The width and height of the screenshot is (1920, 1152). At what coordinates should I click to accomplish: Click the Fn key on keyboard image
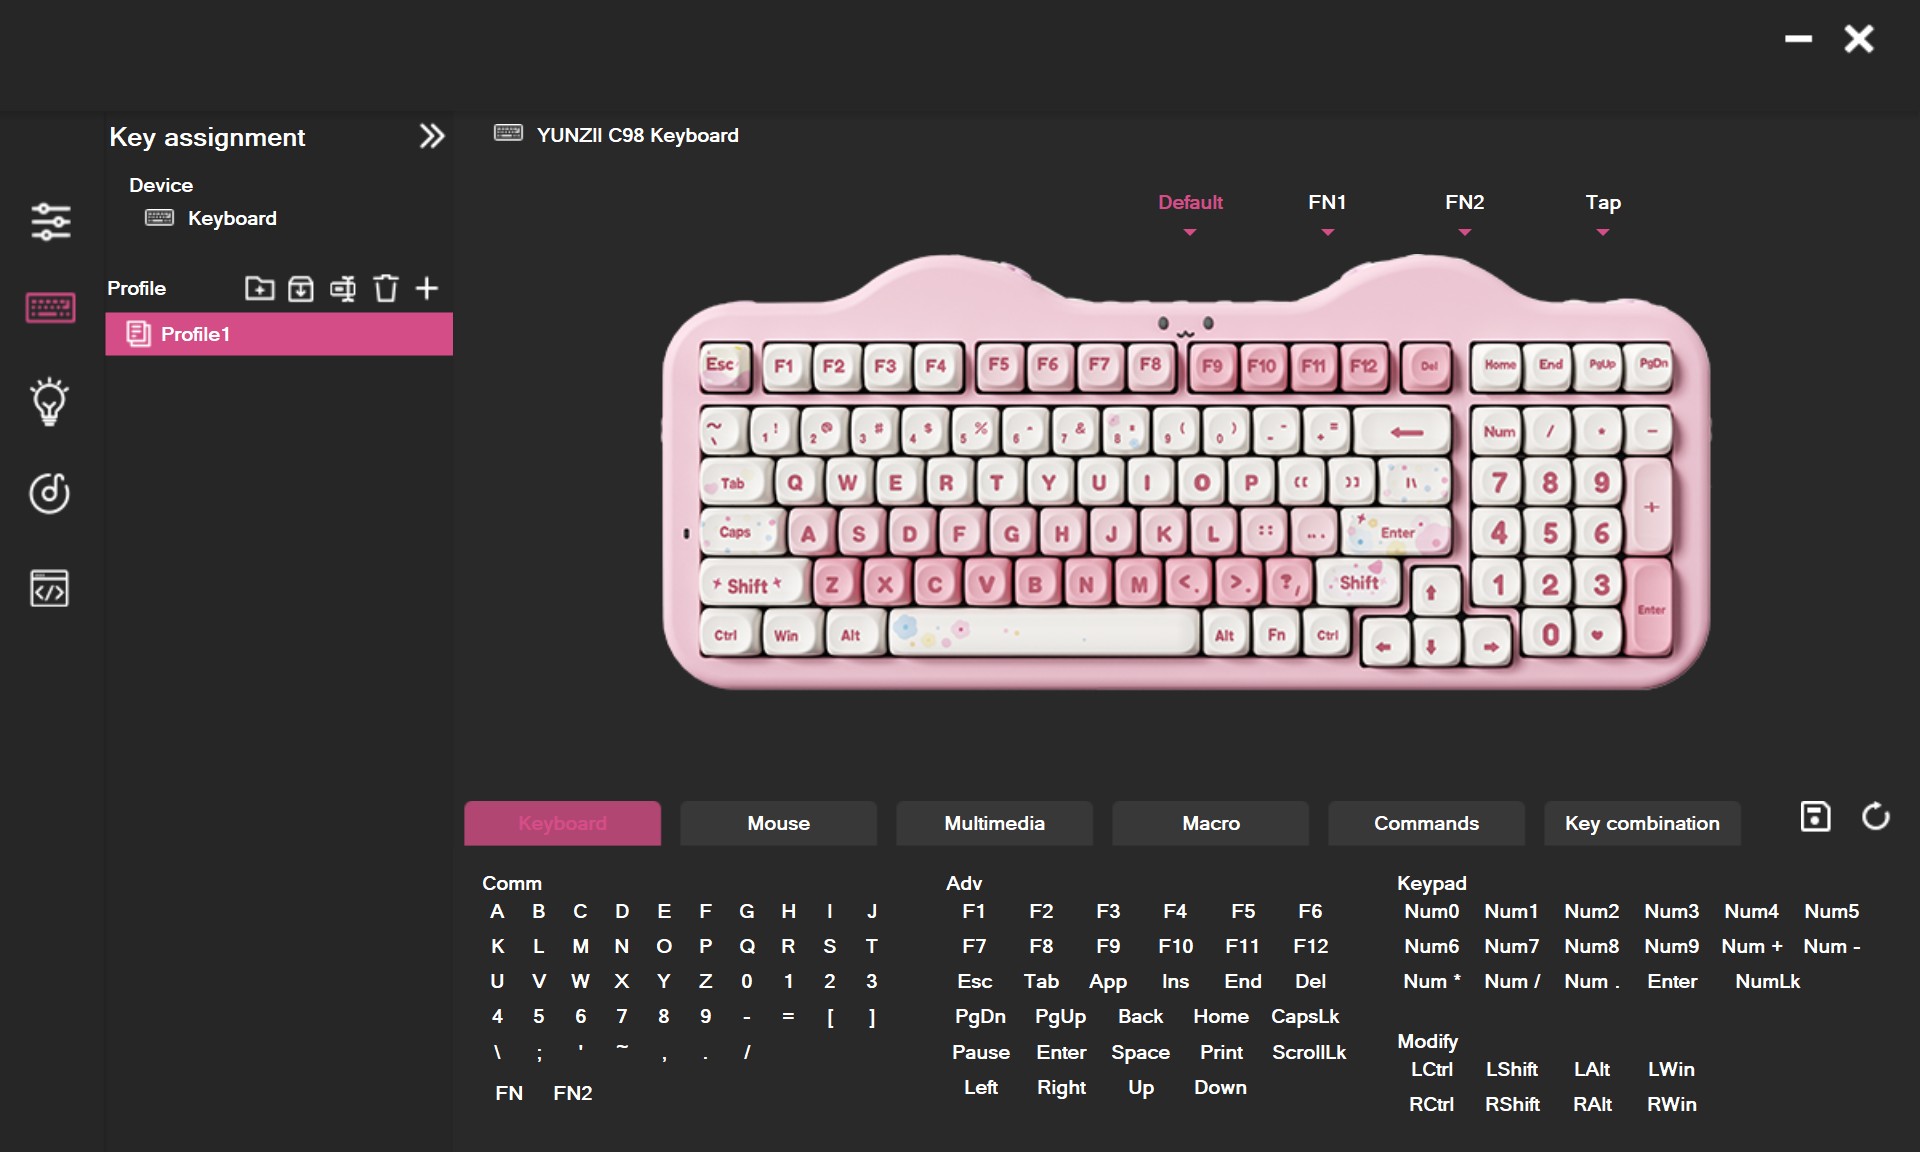tap(1277, 634)
